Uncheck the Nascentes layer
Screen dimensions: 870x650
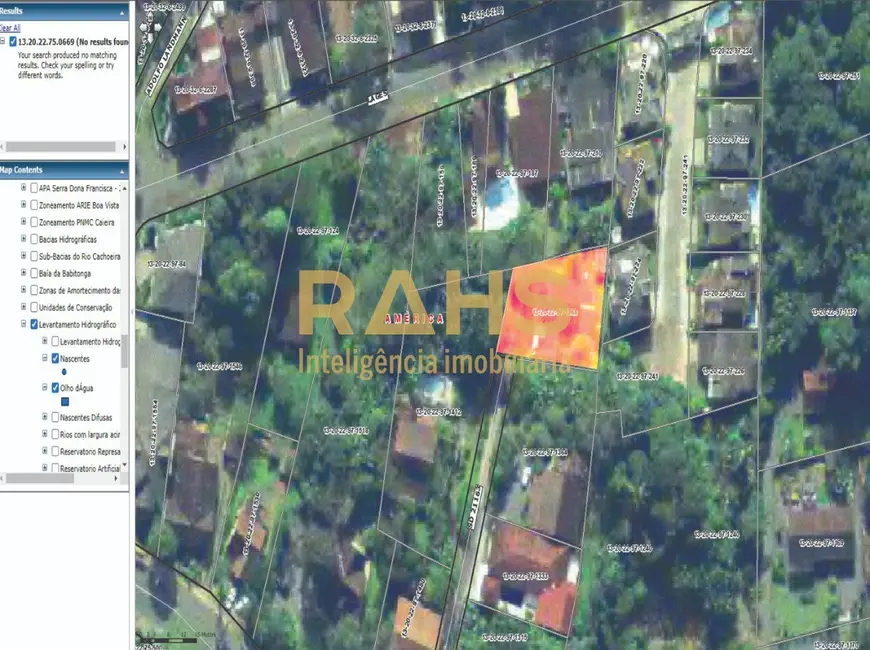tap(55, 358)
